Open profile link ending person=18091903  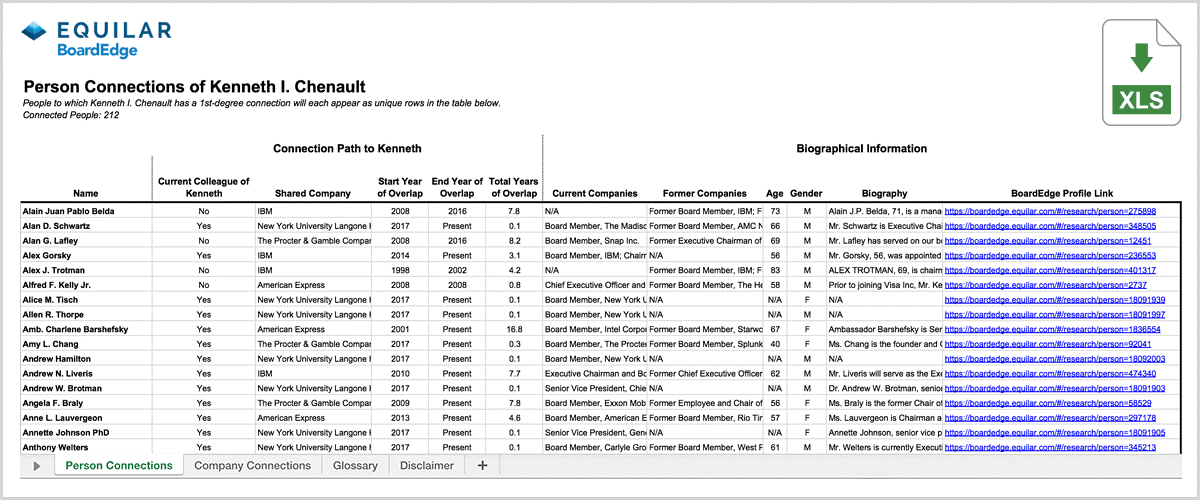pyautogui.click(x=1055, y=388)
